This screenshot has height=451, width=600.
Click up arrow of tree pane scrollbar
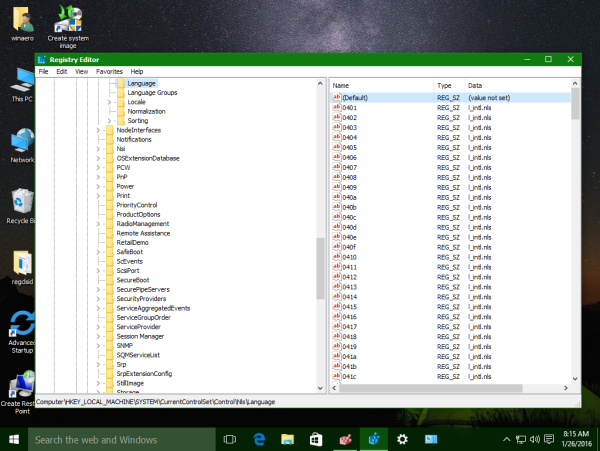tap(320, 83)
